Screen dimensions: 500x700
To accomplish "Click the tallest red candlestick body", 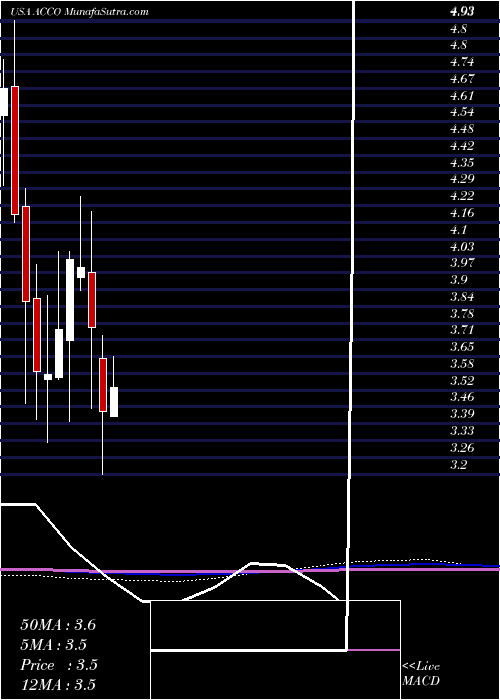I will [15, 150].
